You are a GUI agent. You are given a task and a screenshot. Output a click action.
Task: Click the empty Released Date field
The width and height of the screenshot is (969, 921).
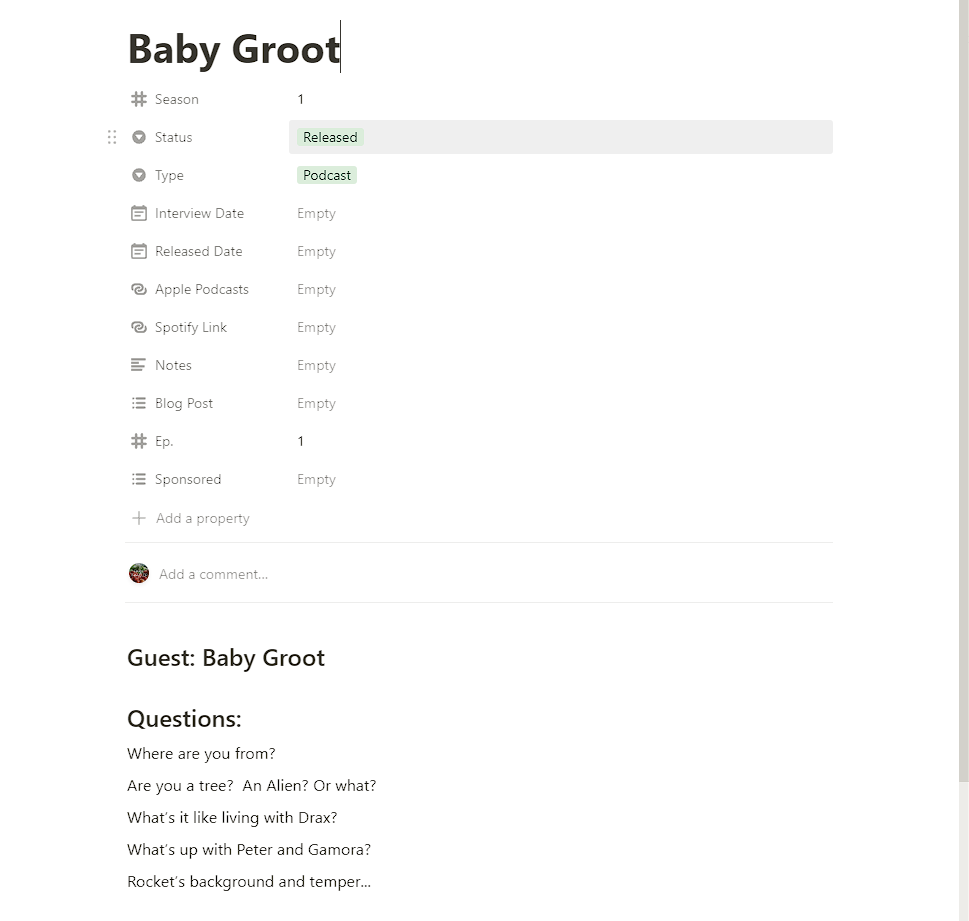coord(316,251)
